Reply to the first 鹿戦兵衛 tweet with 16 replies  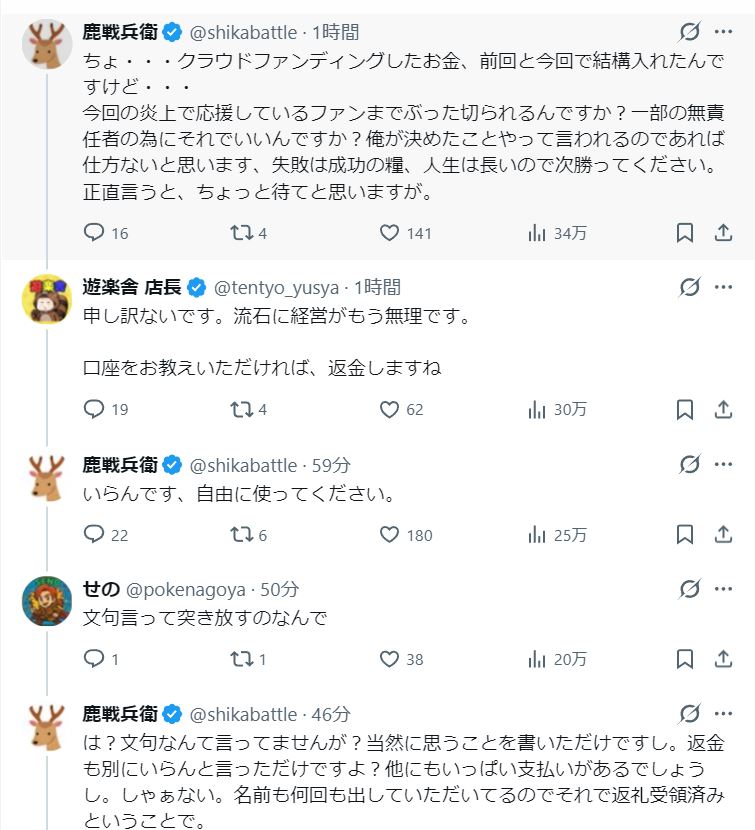pyautogui.click(x=94, y=233)
